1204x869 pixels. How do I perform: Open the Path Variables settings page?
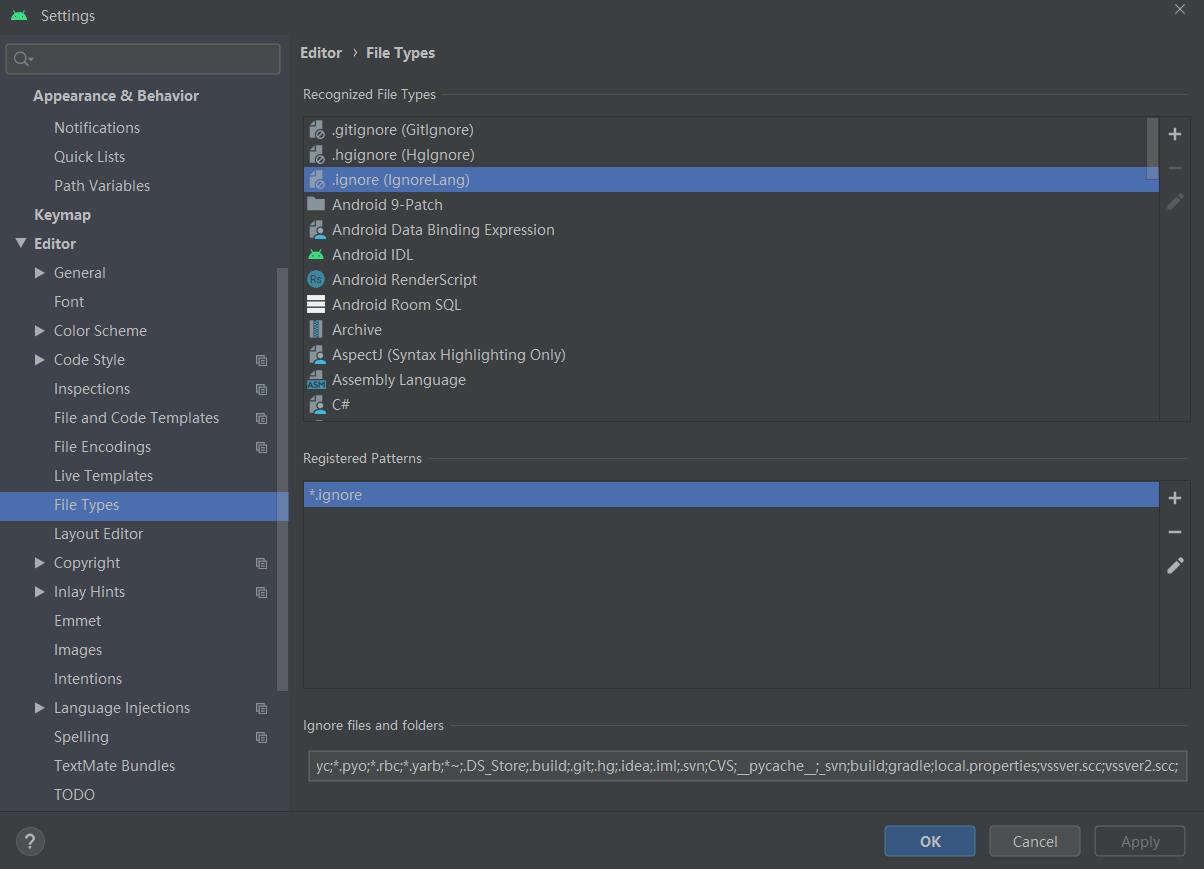102,185
